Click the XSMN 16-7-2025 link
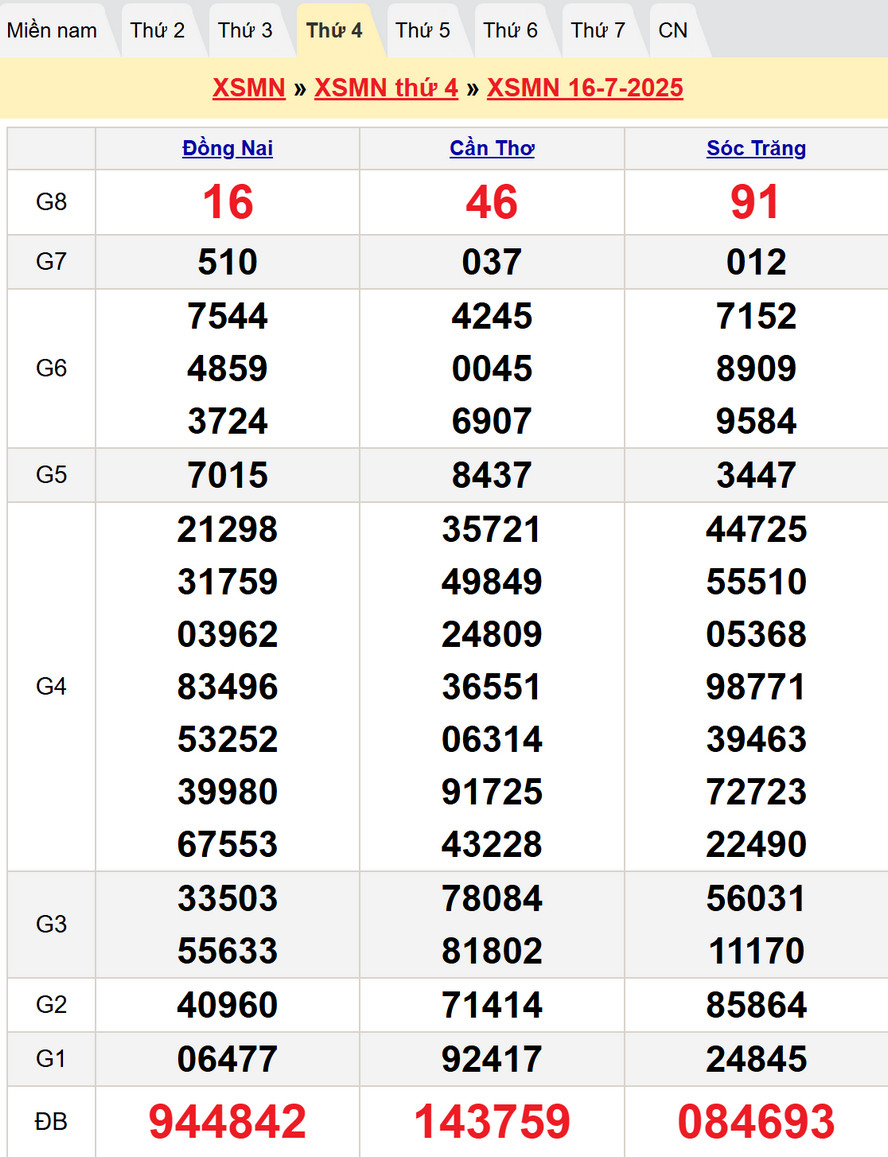Image resolution: width=888 pixels, height=1157 pixels. pyautogui.click(x=585, y=88)
